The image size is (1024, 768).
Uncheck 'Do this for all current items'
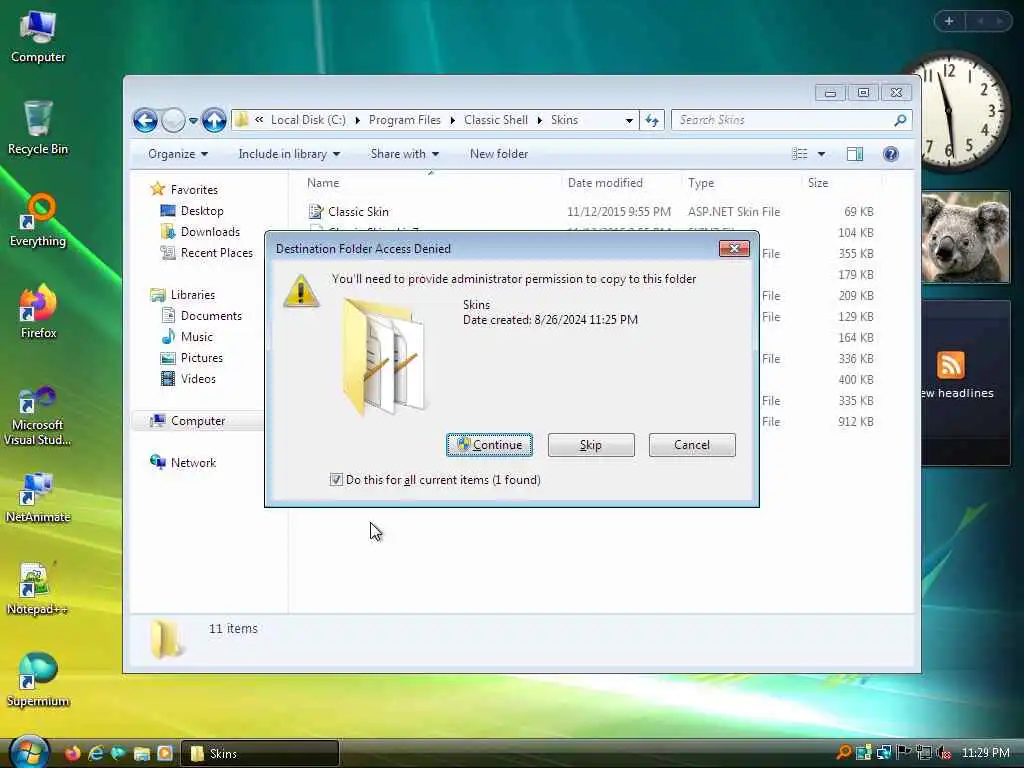[x=336, y=479]
